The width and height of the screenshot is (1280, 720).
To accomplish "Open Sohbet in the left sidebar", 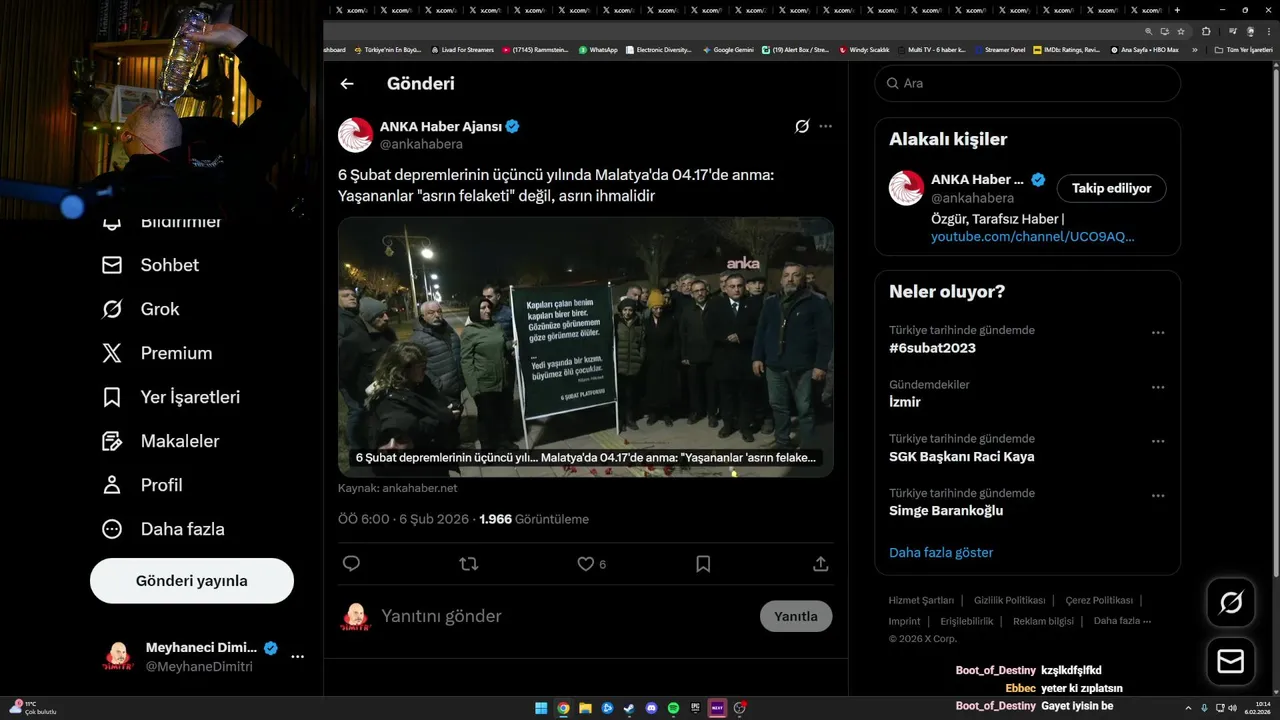I will [151, 265].
